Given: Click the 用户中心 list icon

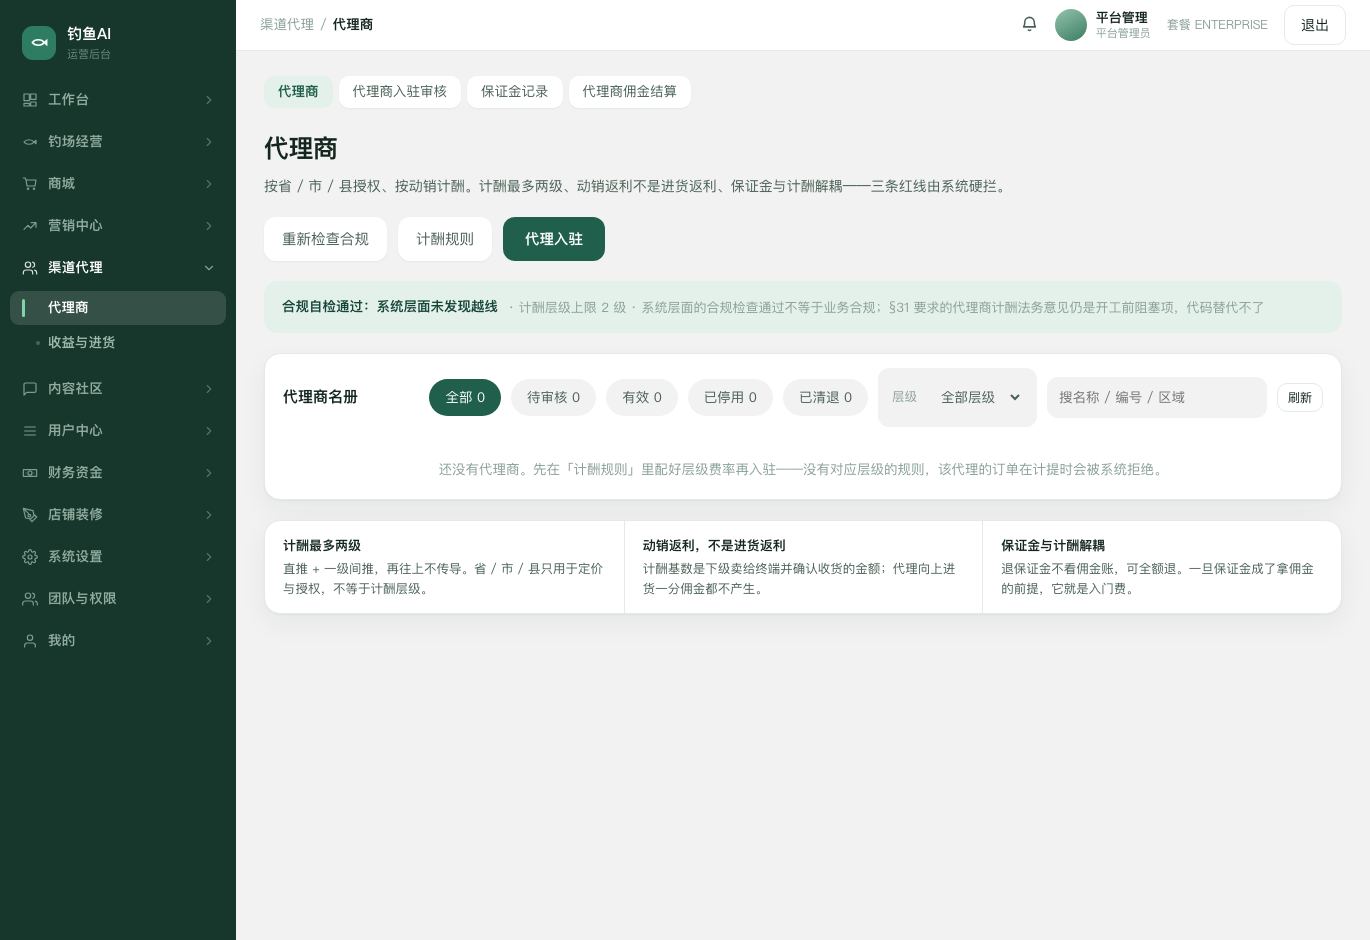Looking at the screenshot, I should pyautogui.click(x=30, y=431).
